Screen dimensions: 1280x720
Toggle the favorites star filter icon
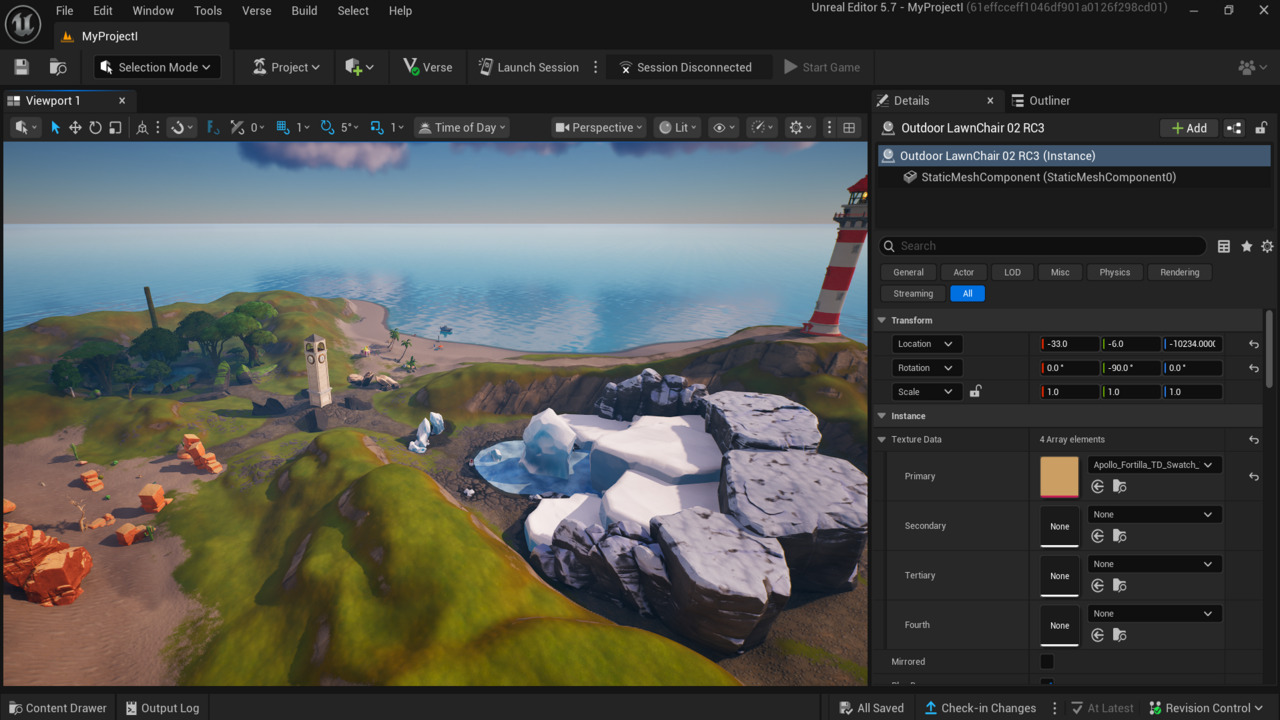(x=1246, y=246)
